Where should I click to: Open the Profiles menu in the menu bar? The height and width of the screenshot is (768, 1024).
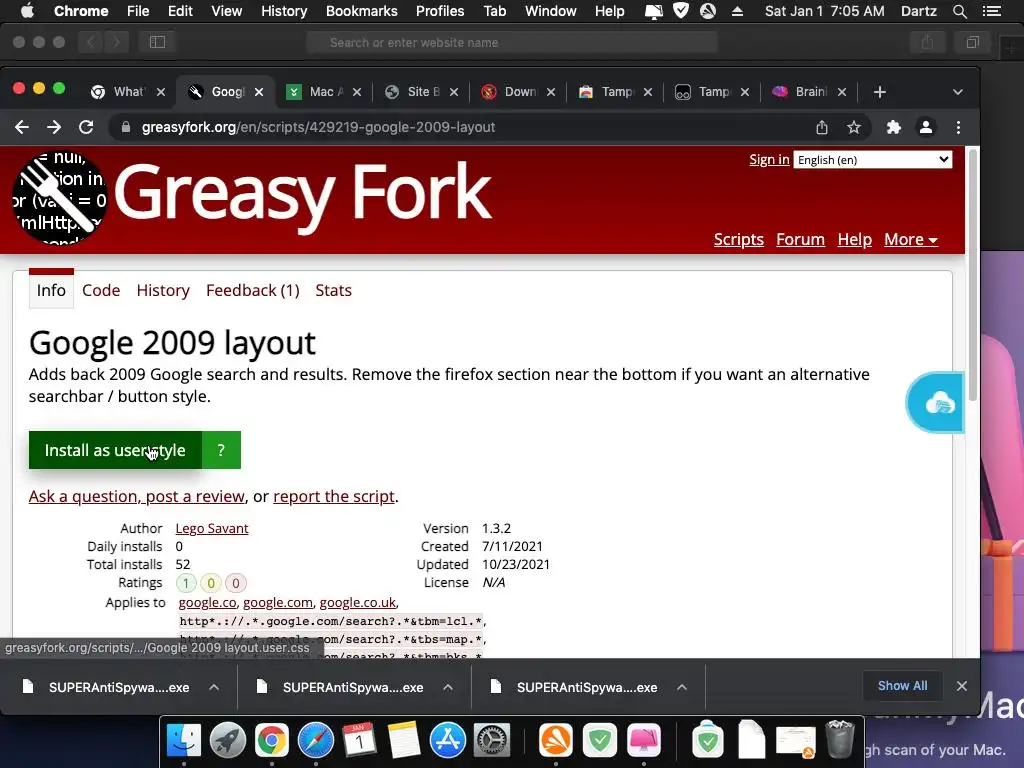[440, 11]
